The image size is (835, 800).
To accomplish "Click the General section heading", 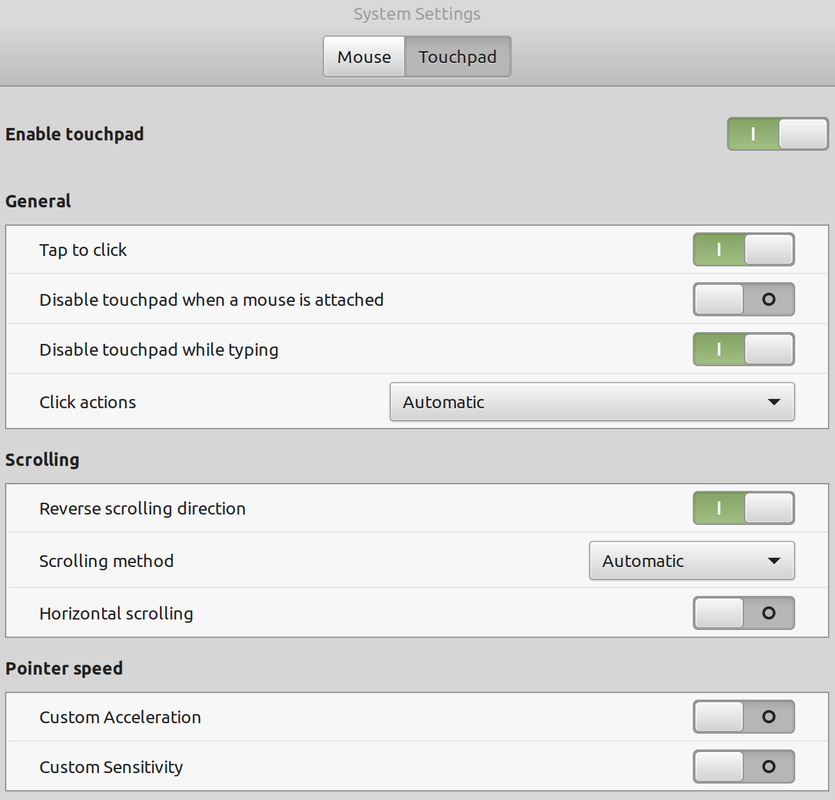I will [x=38, y=201].
